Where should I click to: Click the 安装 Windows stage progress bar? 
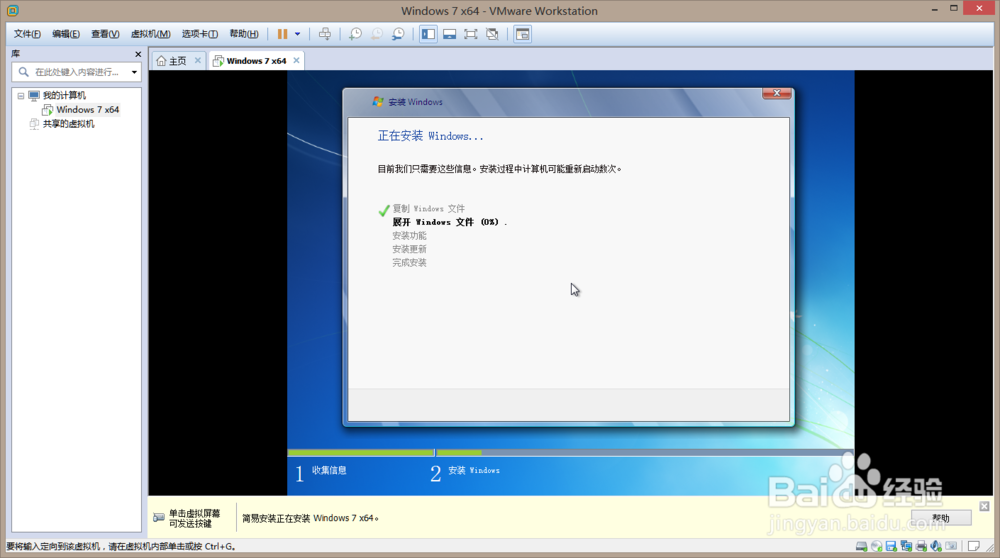[x=644, y=453]
